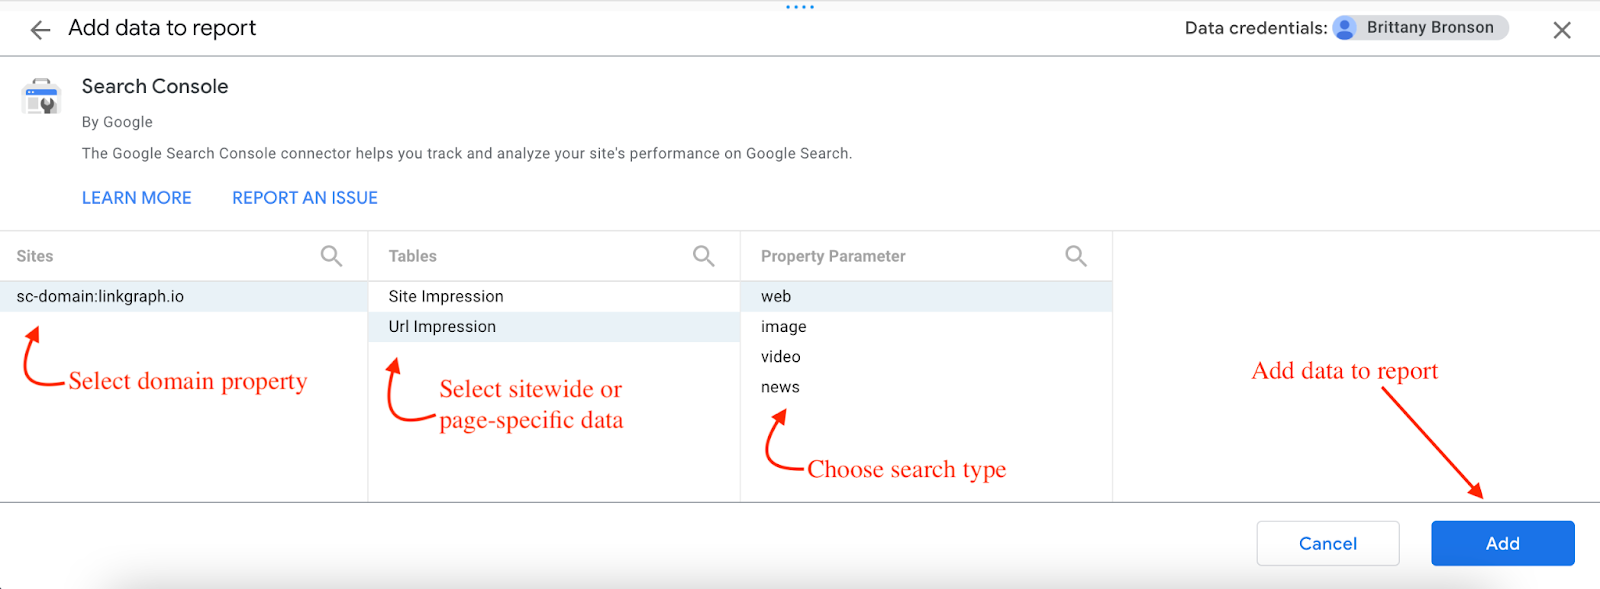Open search in Sites column
Viewport: 1600px width, 589px height.
331,256
